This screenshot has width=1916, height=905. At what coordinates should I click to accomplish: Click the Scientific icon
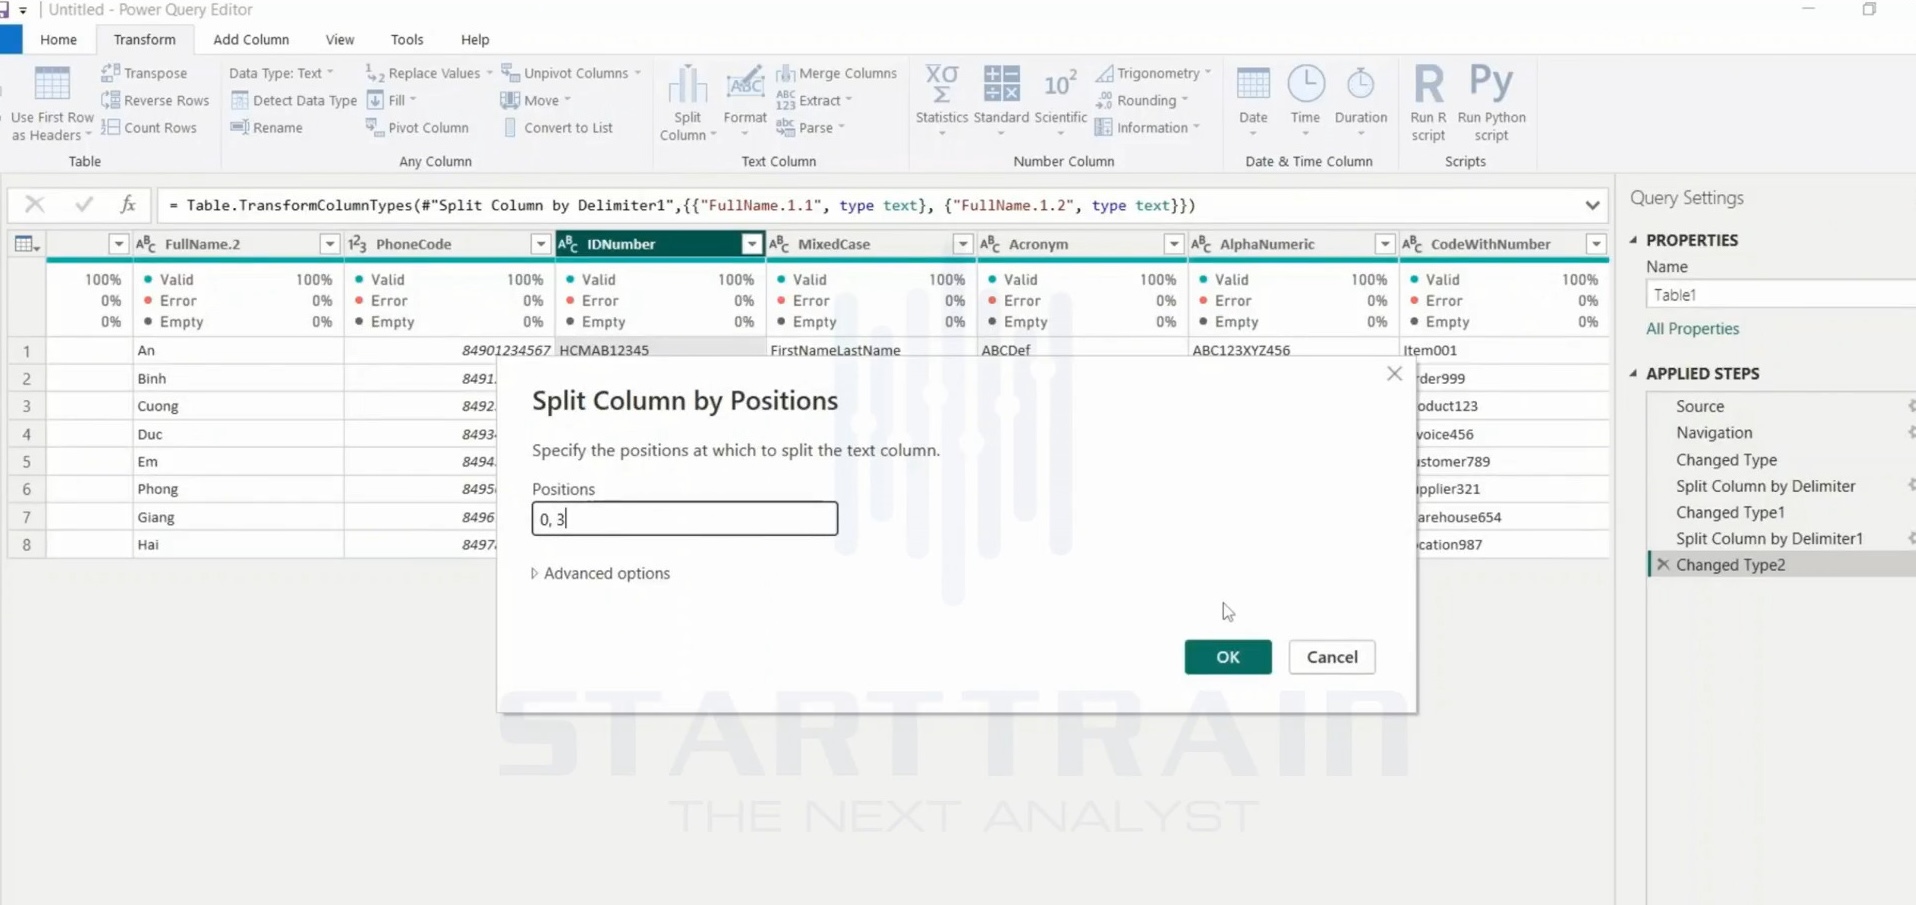[1060, 100]
